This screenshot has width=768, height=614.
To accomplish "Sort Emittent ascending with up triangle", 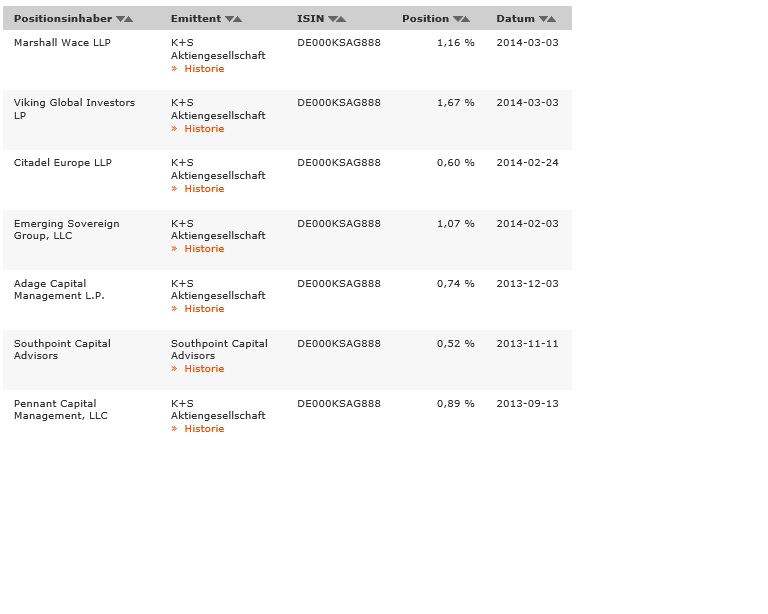I will (238, 19).
